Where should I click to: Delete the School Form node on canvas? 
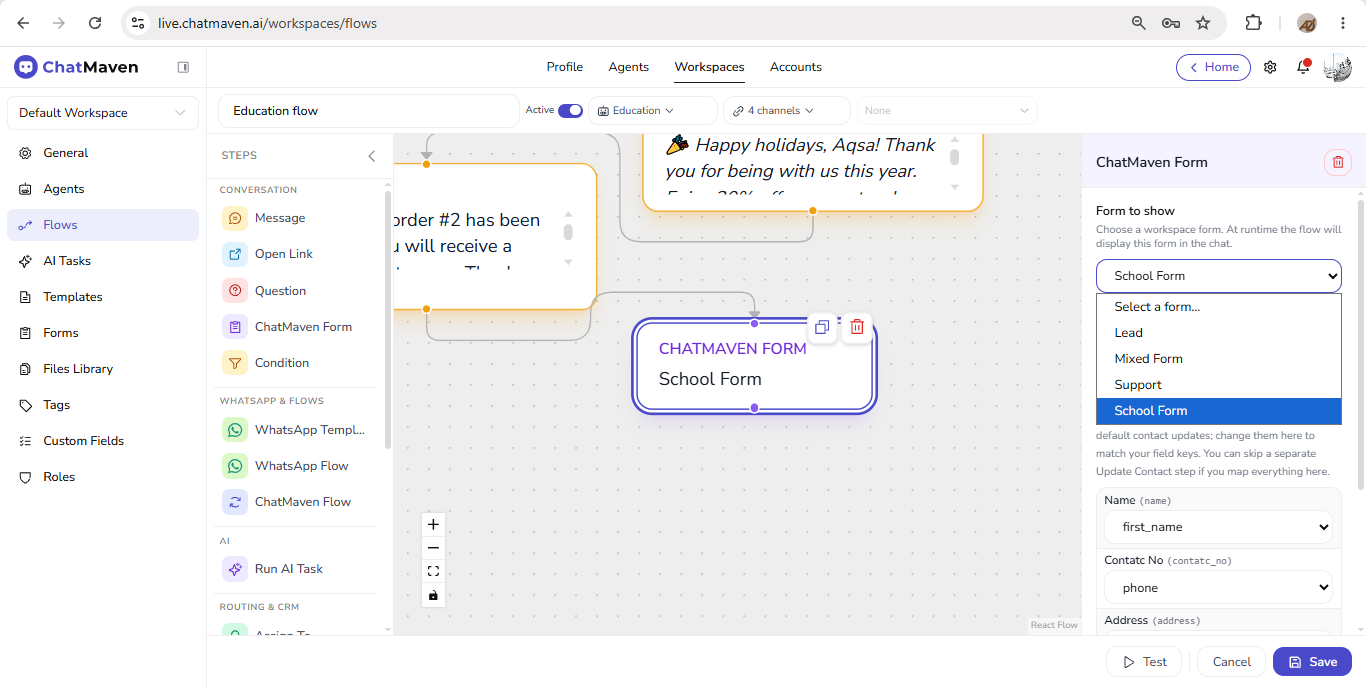[857, 327]
